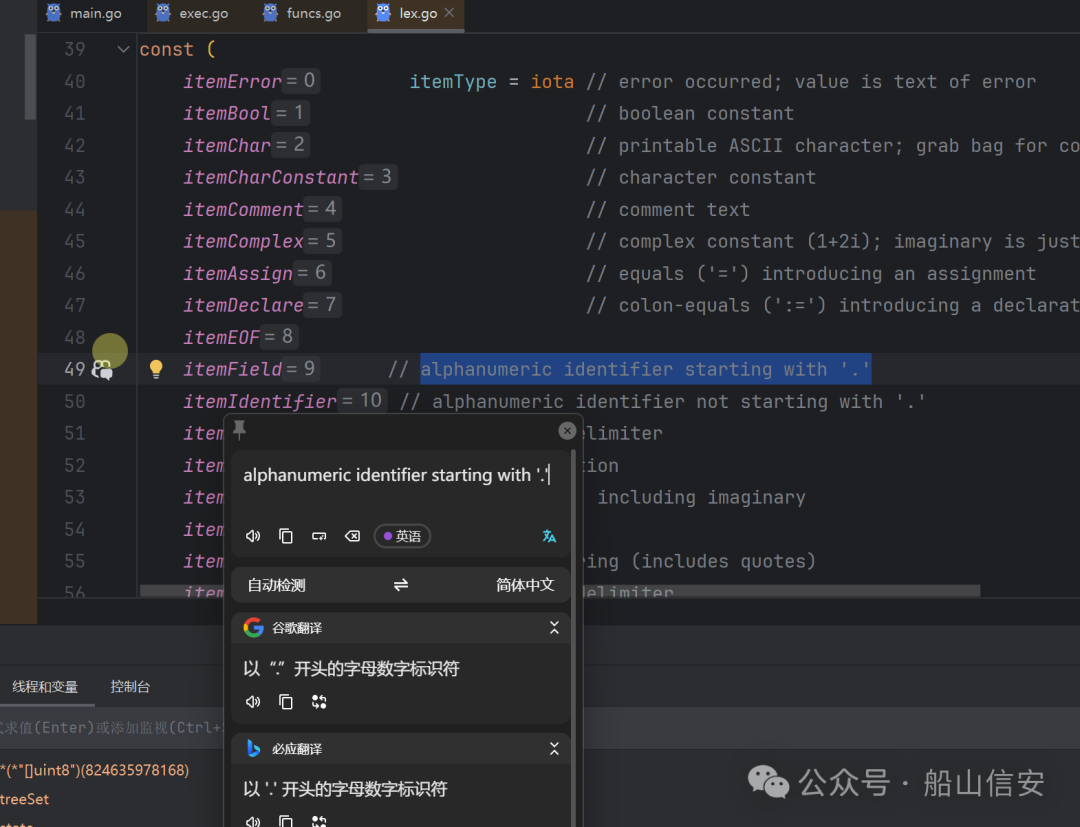The height and width of the screenshot is (827, 1080).
Task: Click line number 50 in the gutter
Action: click(x=74, y=401)
